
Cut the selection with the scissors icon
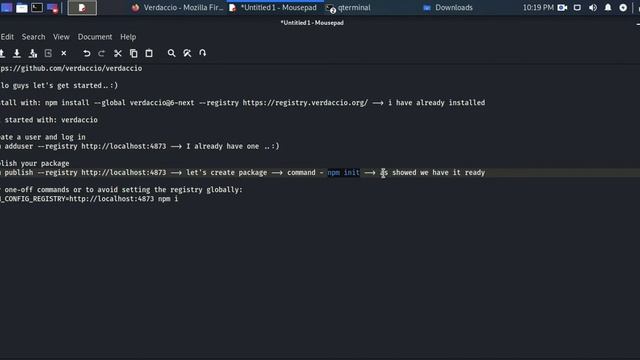(x=118, y=53)
